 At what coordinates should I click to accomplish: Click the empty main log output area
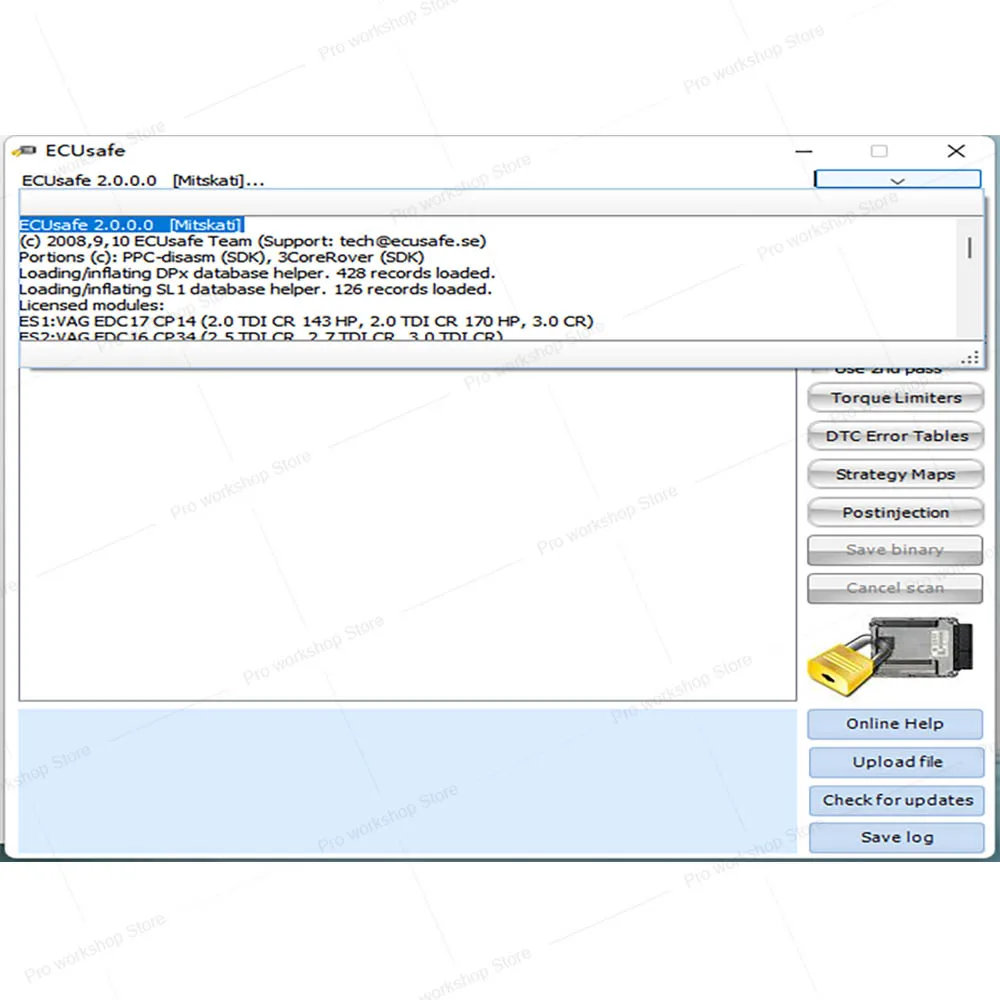coord(408,534)
